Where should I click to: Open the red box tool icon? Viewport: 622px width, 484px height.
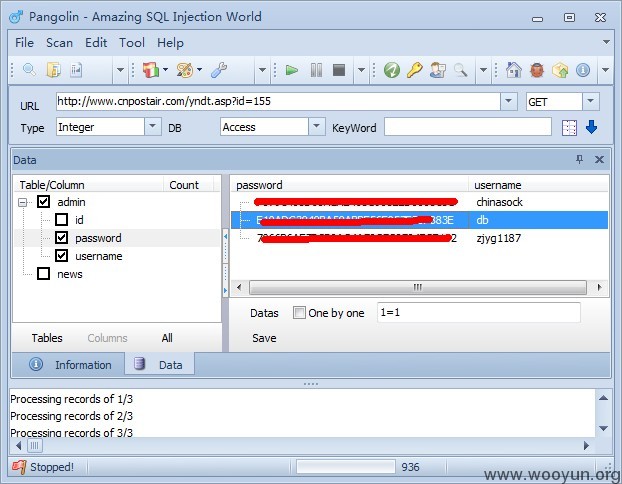click(x=151, y=70)
